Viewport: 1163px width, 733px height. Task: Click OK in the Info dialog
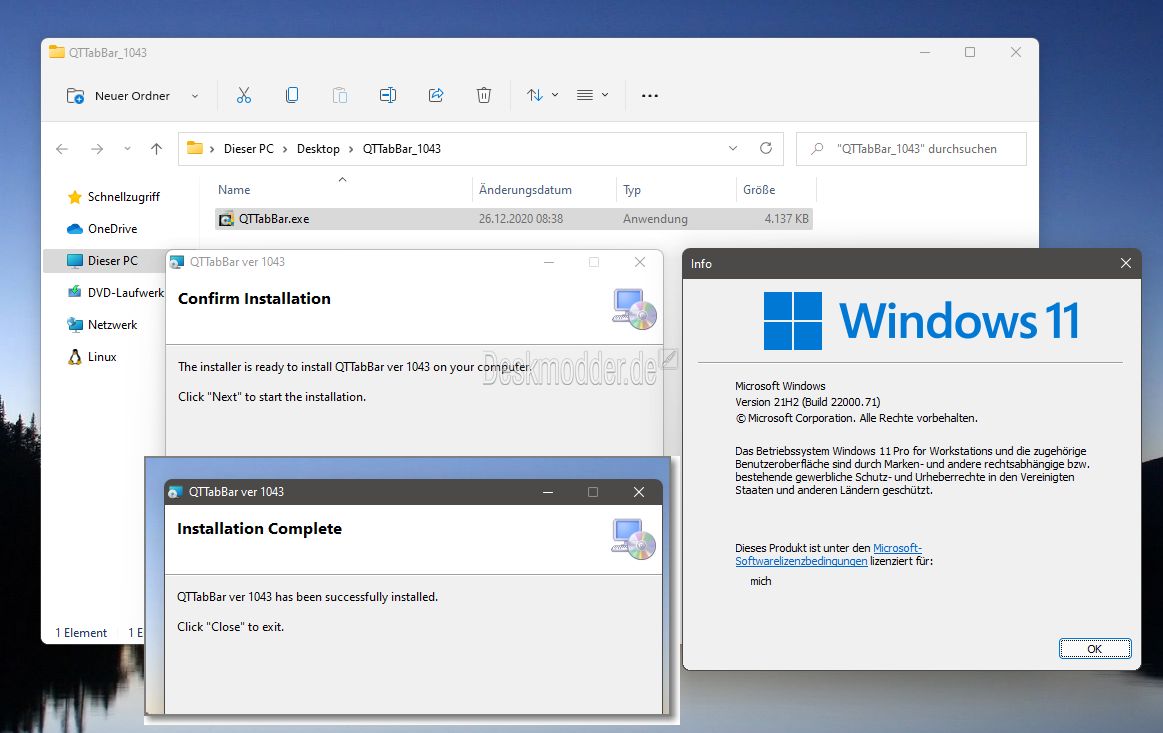tap(1095, 648)
